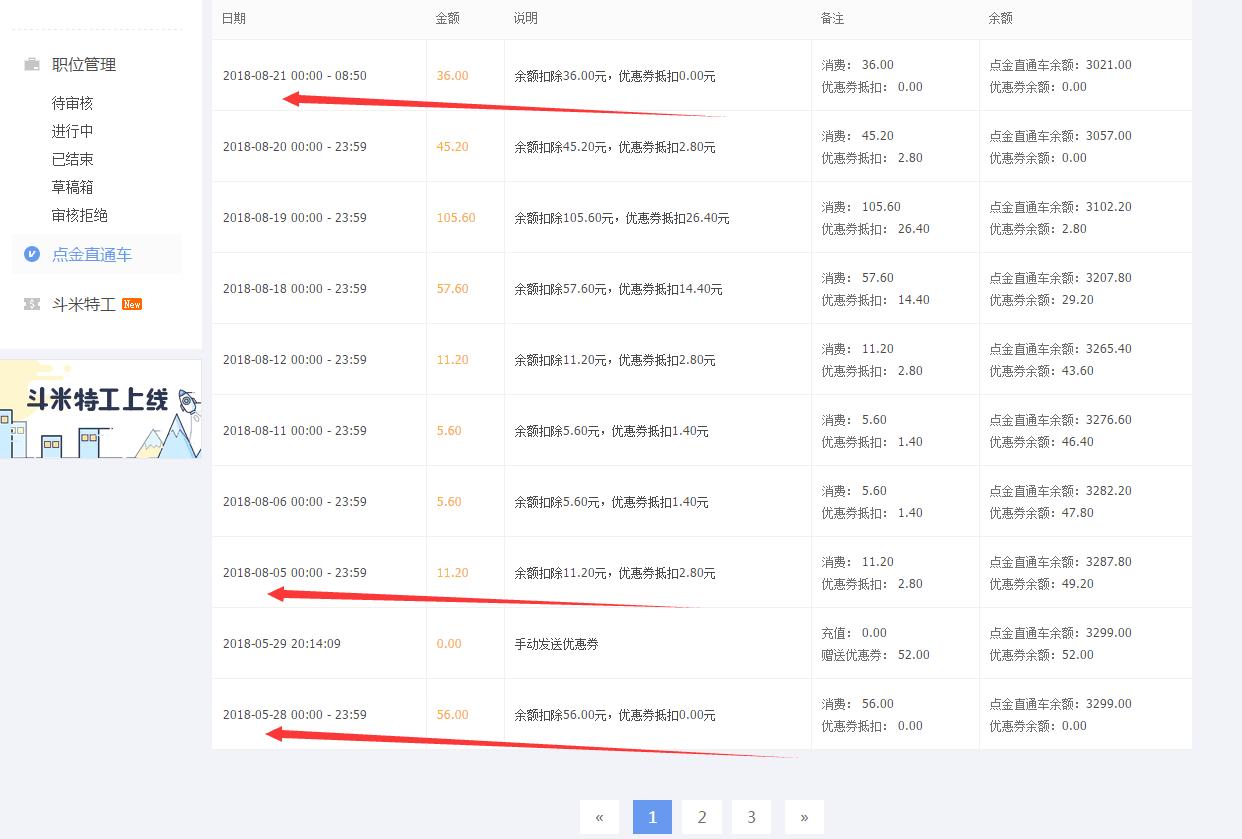This screenshot has height=839, width=1242.
Task: Click 审核拒绝 in the sidebar
Action: tap(79, 215)
